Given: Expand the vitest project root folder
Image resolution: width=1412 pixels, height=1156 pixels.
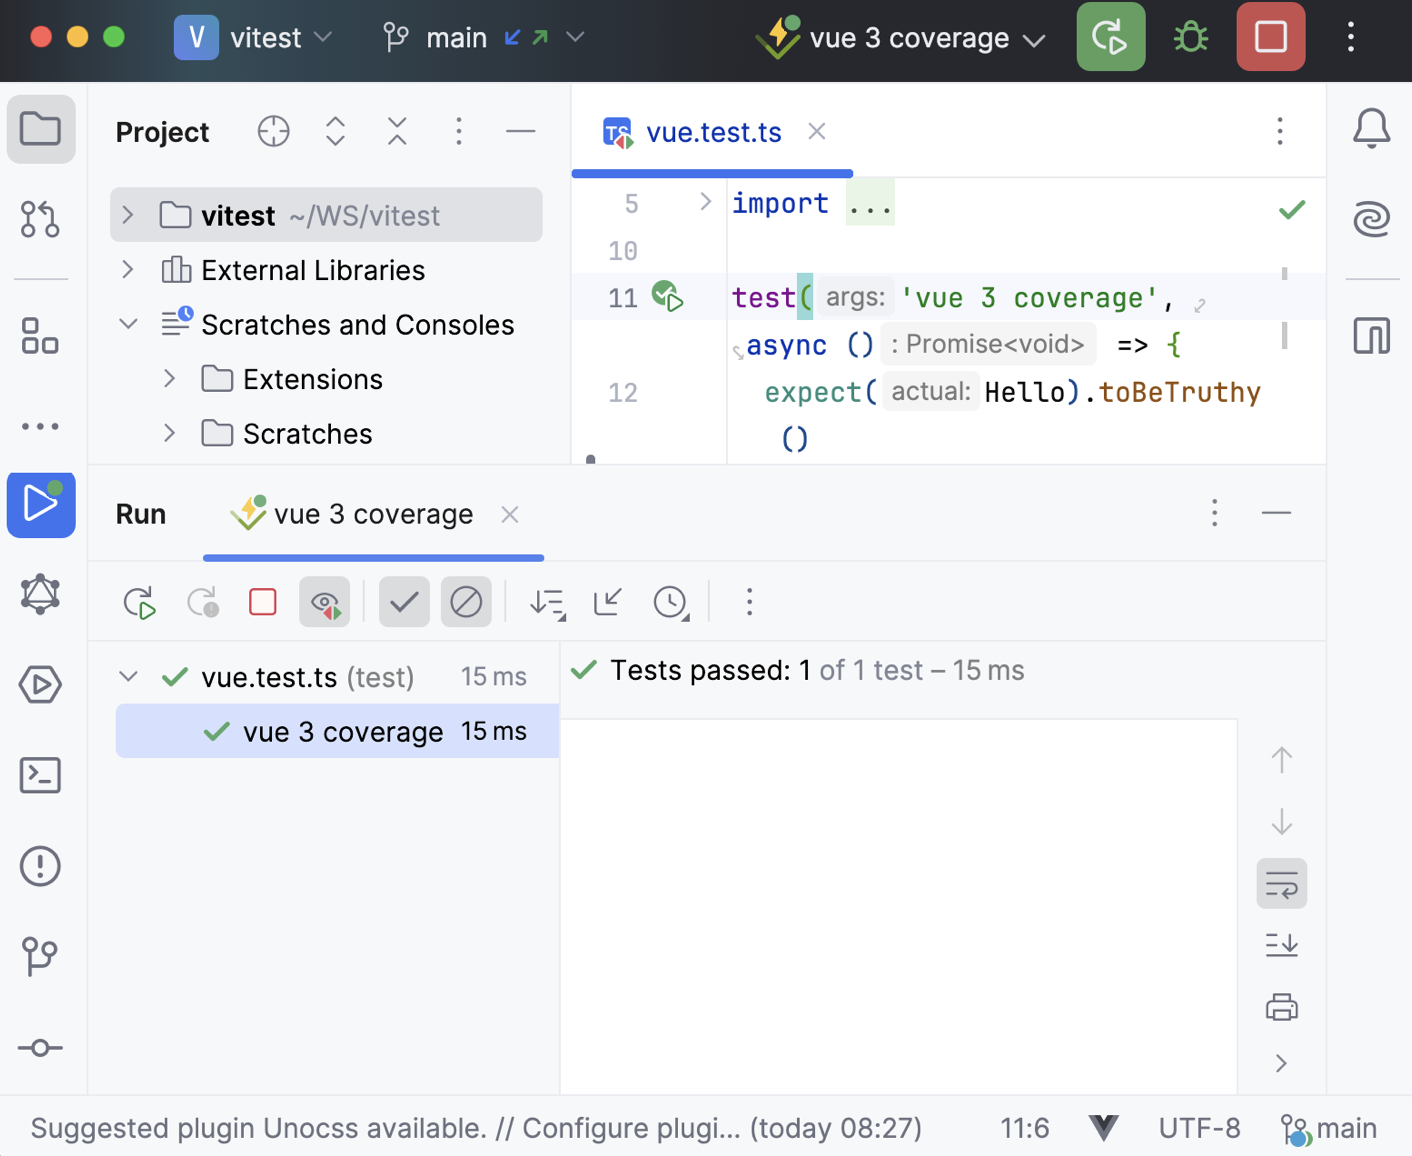Looking at the screenshot, I should click(128, 215).
